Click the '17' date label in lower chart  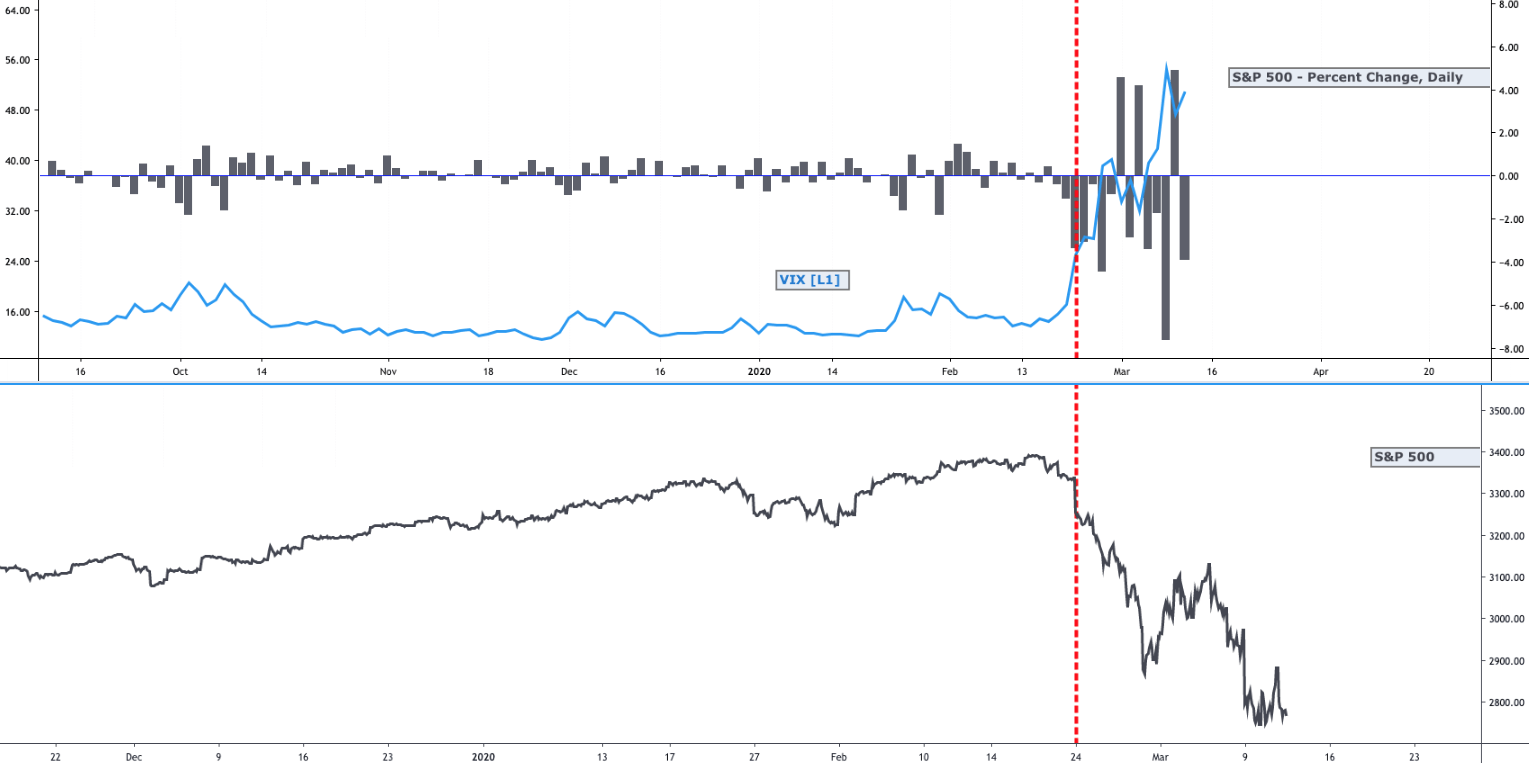click(671, 757)
